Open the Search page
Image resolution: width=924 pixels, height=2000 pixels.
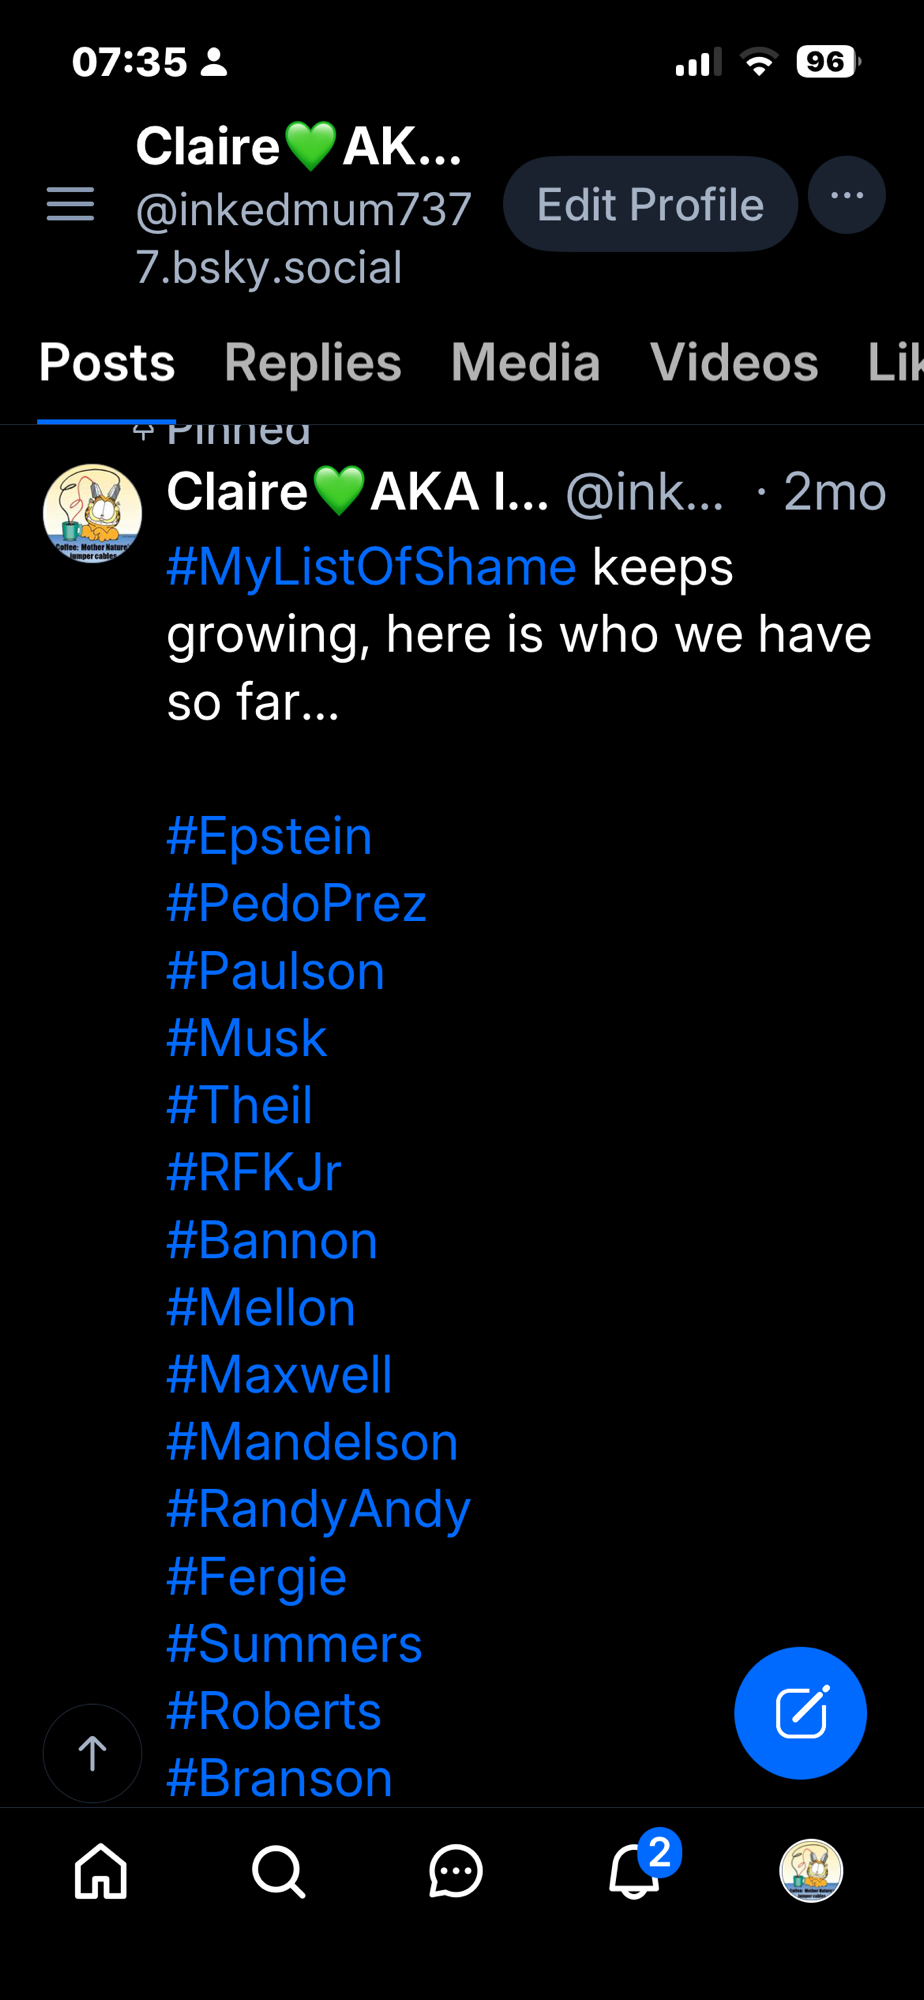(x=278, y=1871)
